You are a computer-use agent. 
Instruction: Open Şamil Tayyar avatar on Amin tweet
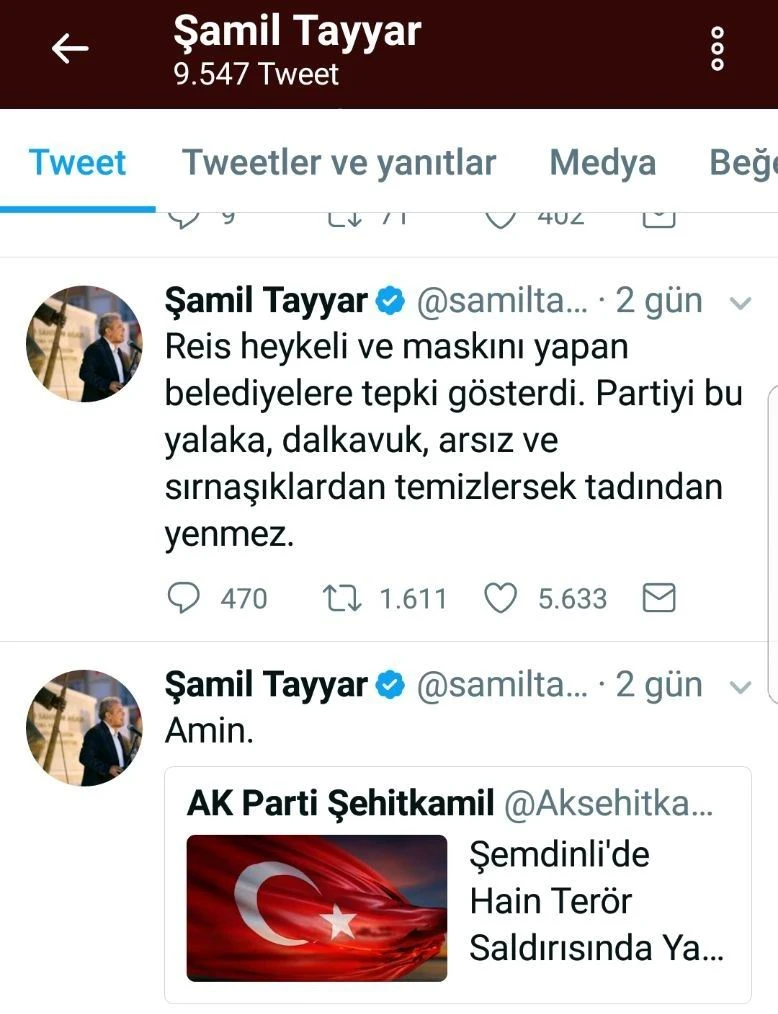[84, 728]
